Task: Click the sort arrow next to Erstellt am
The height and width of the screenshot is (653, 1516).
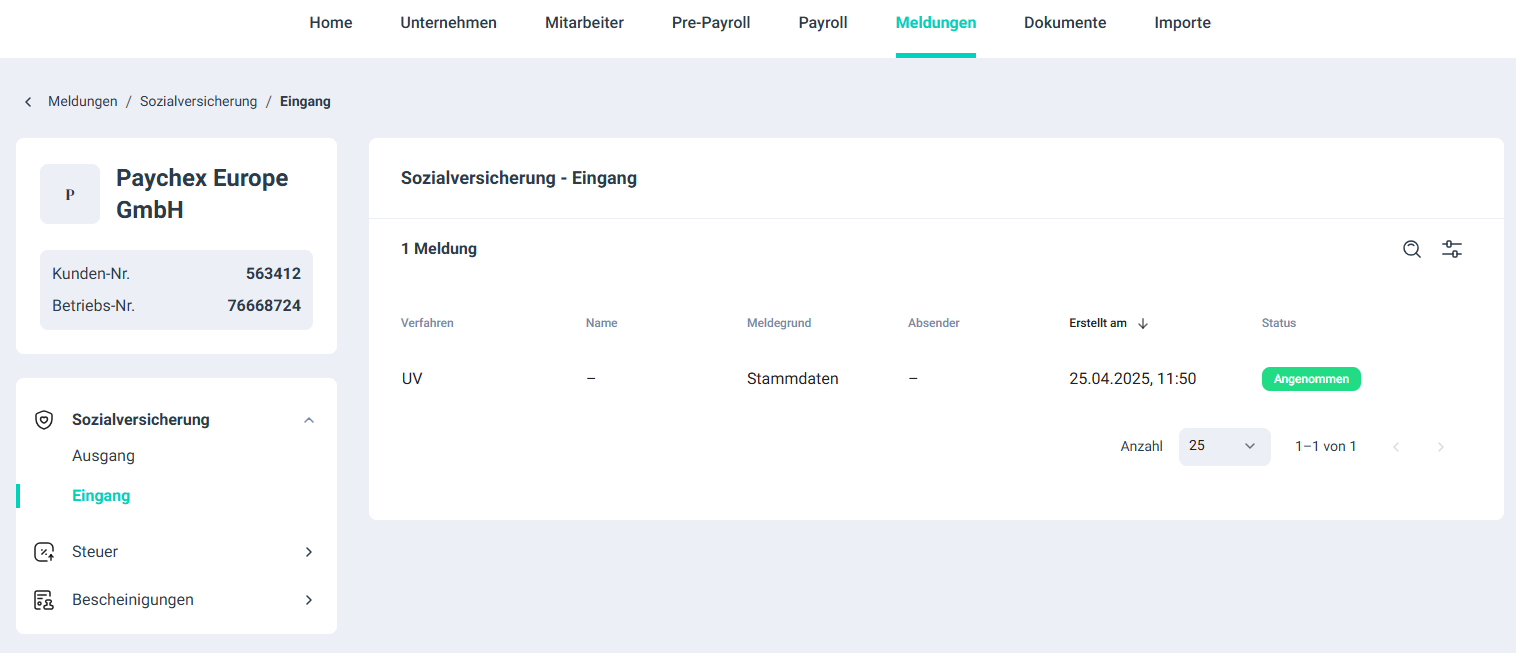Action: click(1143, 323)
